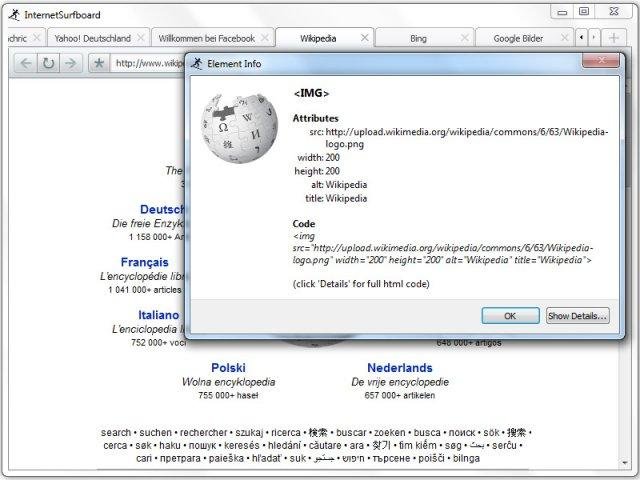This screenshot has width=640, height=480.
Task: Open a new tab with the plus button
Action: (613, 38)
